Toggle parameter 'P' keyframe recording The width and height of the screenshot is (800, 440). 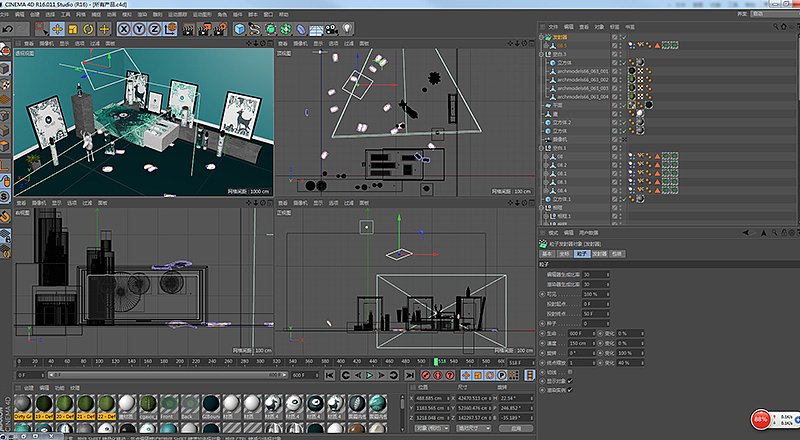[x=502, y=375]
